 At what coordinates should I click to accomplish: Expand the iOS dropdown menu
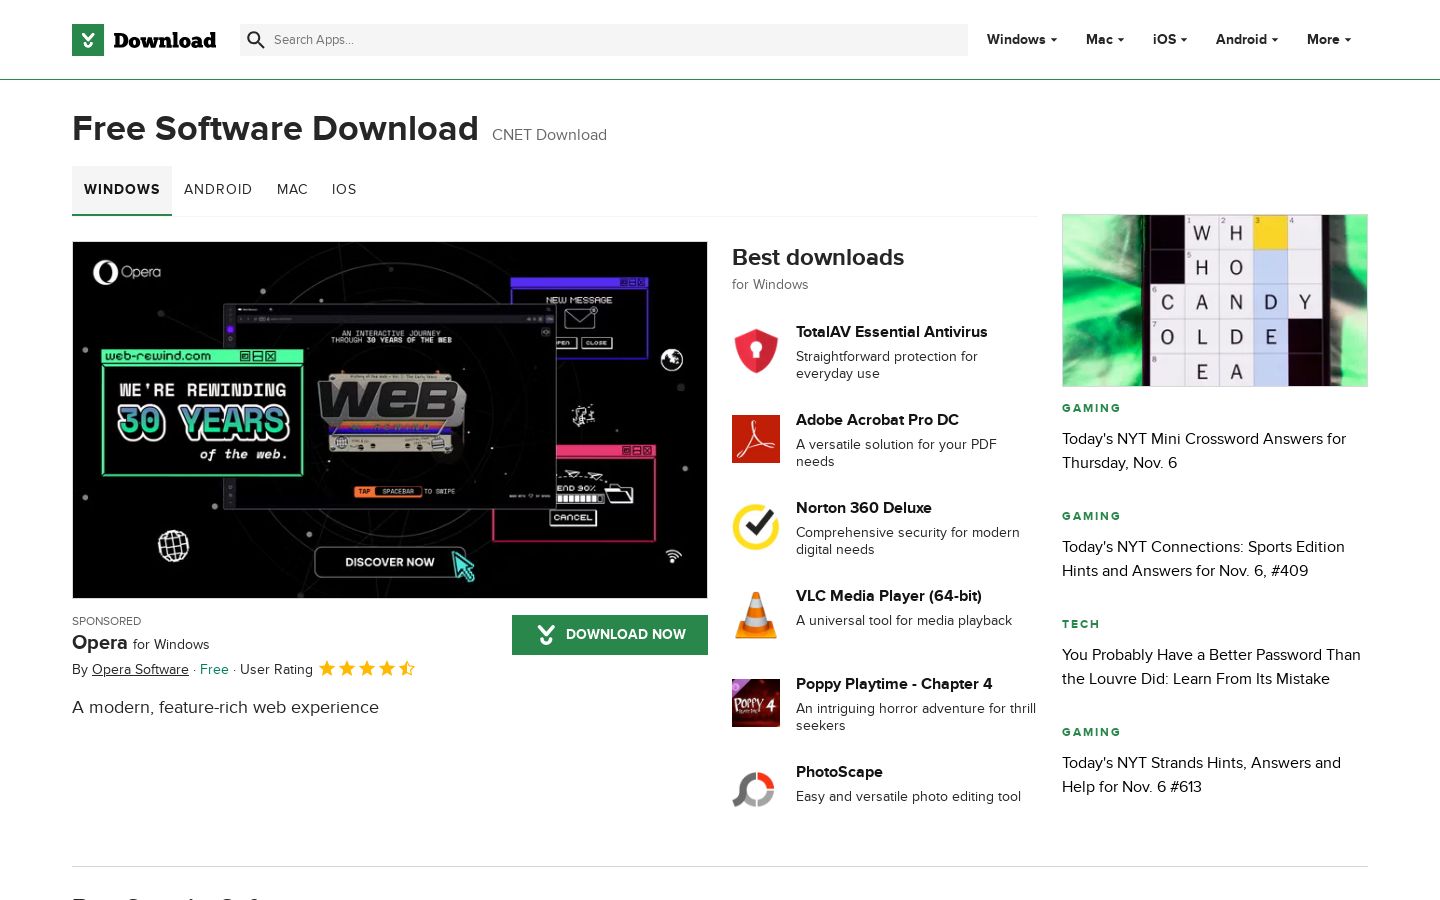click(x=1170, y=40)
